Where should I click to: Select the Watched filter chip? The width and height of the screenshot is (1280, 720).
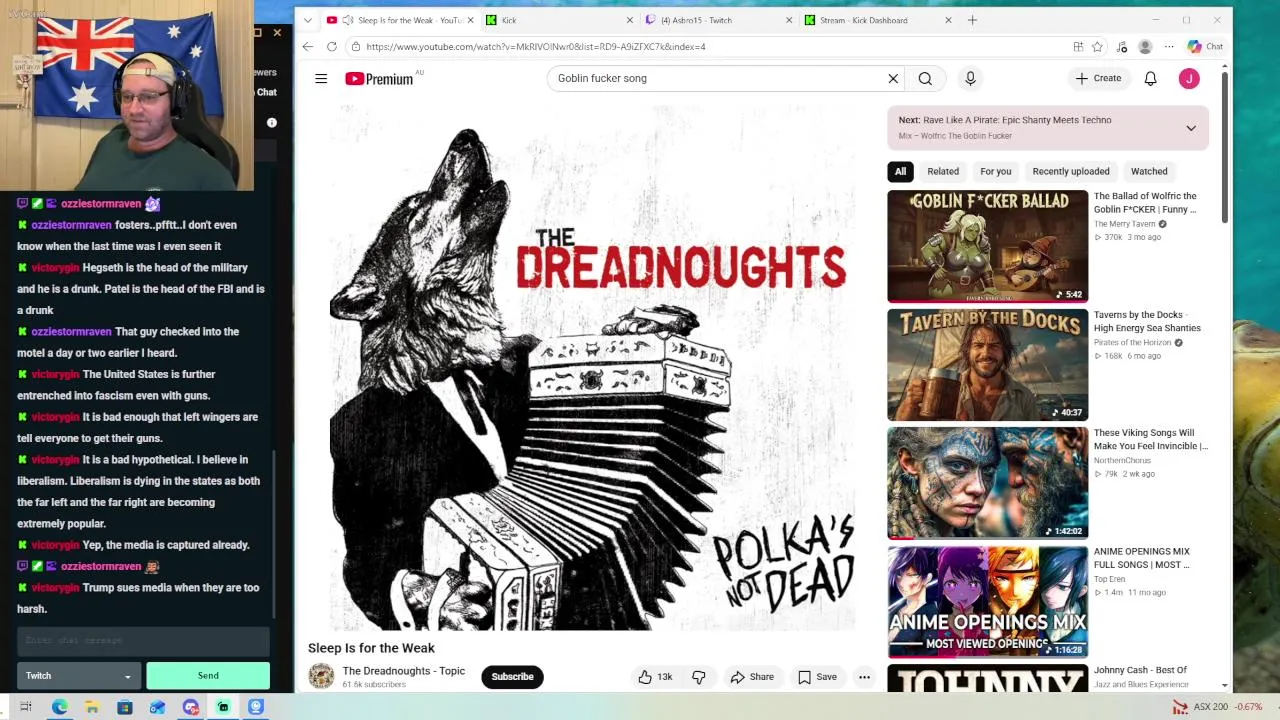tap(1149, 171)
